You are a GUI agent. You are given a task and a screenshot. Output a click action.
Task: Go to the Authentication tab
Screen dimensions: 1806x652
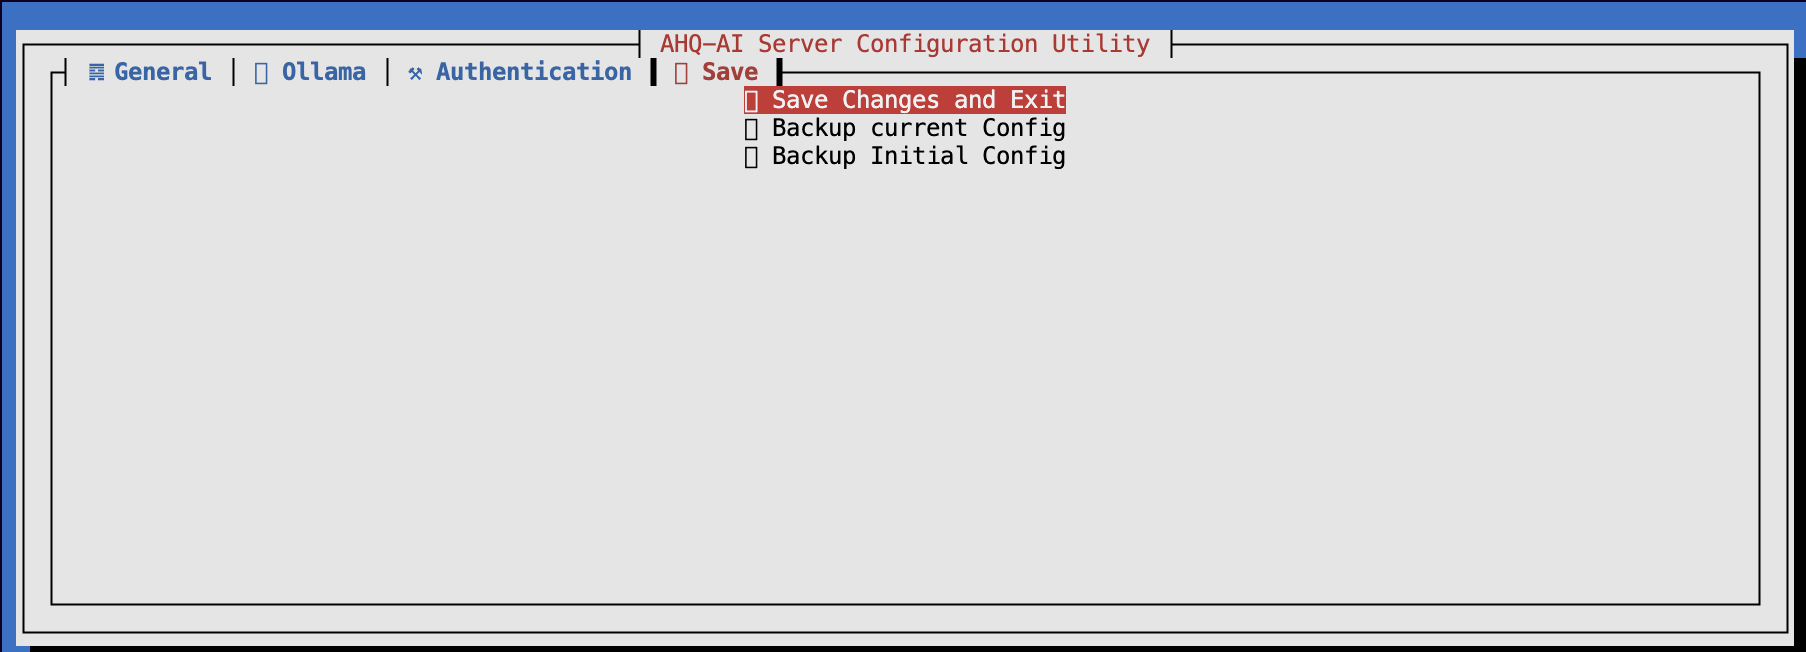533,72
